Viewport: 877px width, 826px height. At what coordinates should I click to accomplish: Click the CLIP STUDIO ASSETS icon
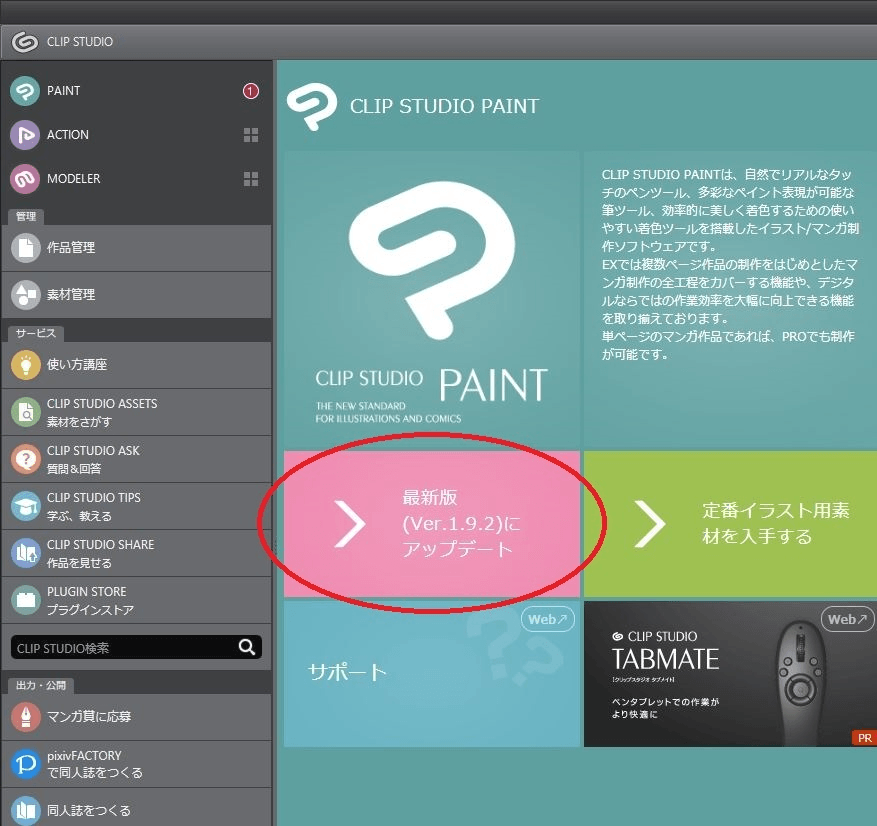tap(26, 412)
